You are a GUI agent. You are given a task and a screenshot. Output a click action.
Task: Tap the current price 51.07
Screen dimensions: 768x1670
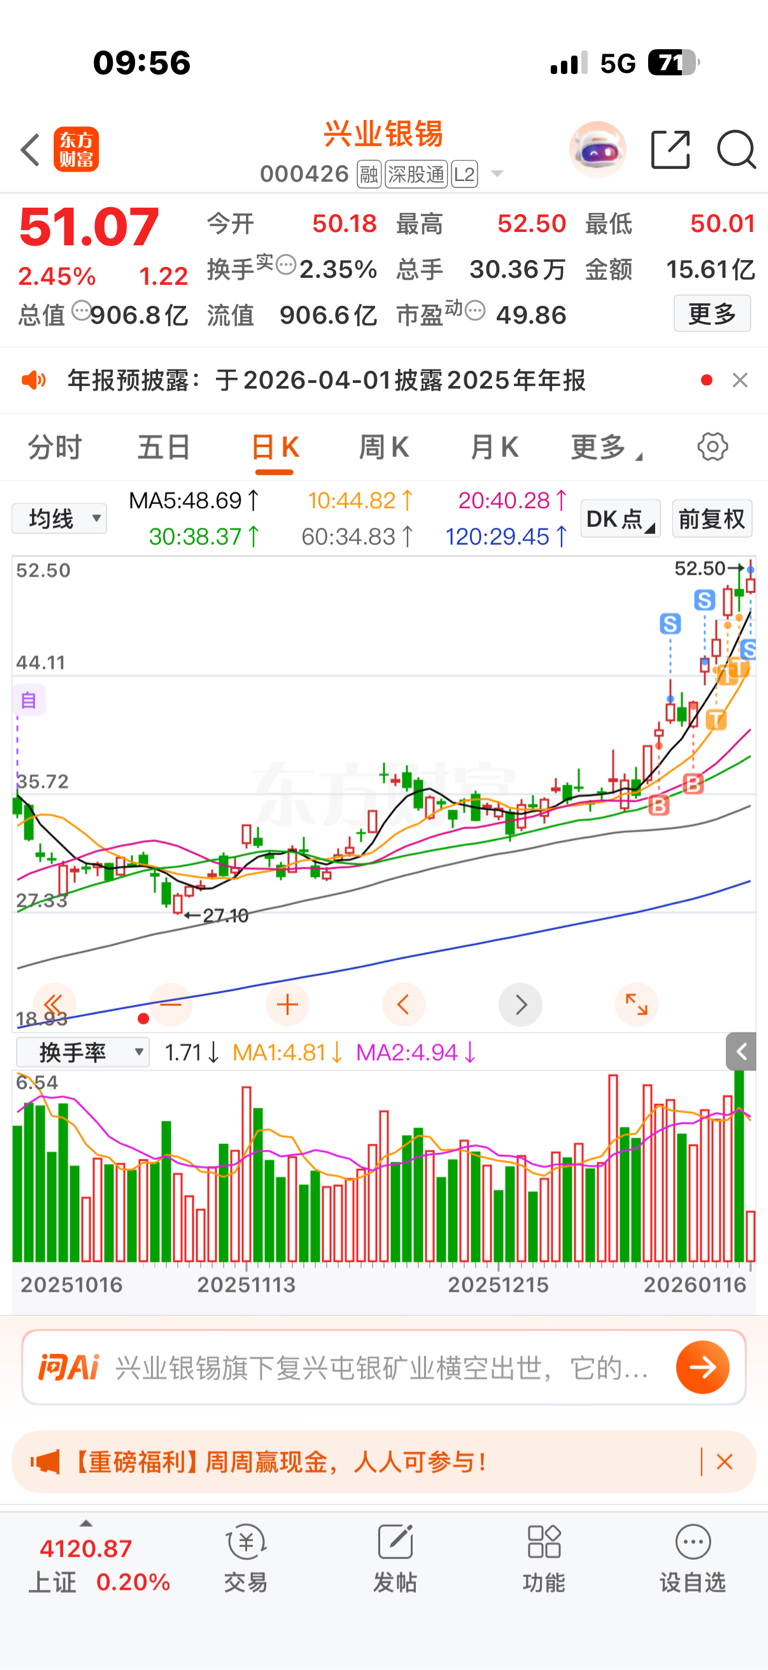pyautogui.click(x=89, y=227)
